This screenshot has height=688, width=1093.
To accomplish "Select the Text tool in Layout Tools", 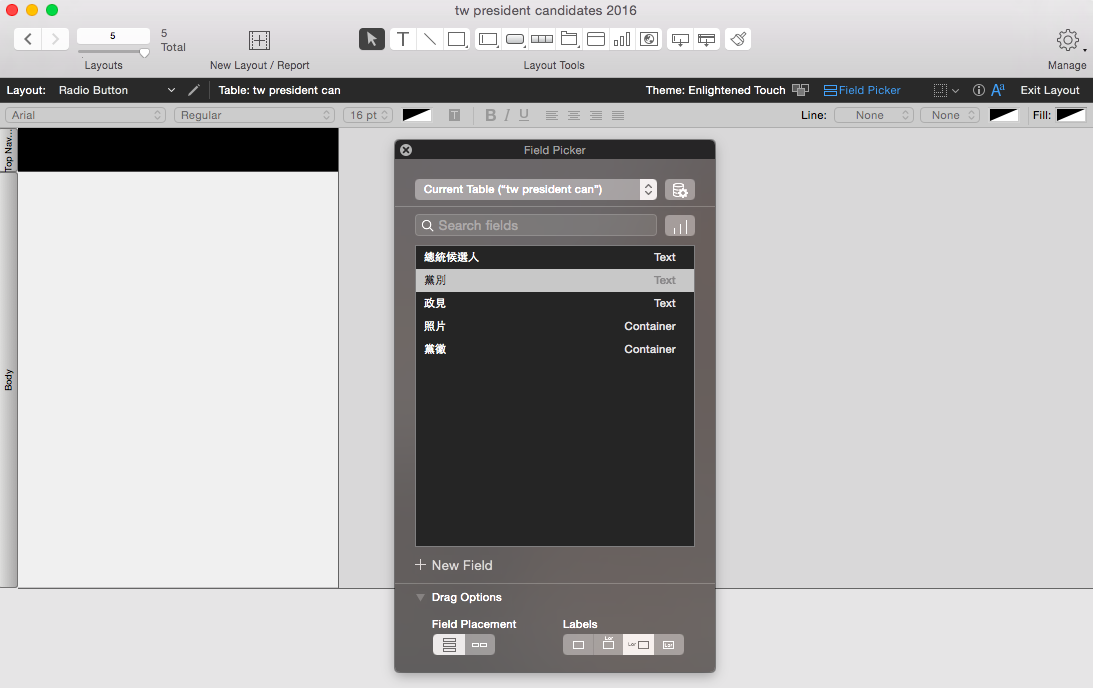I will [402, 39].
